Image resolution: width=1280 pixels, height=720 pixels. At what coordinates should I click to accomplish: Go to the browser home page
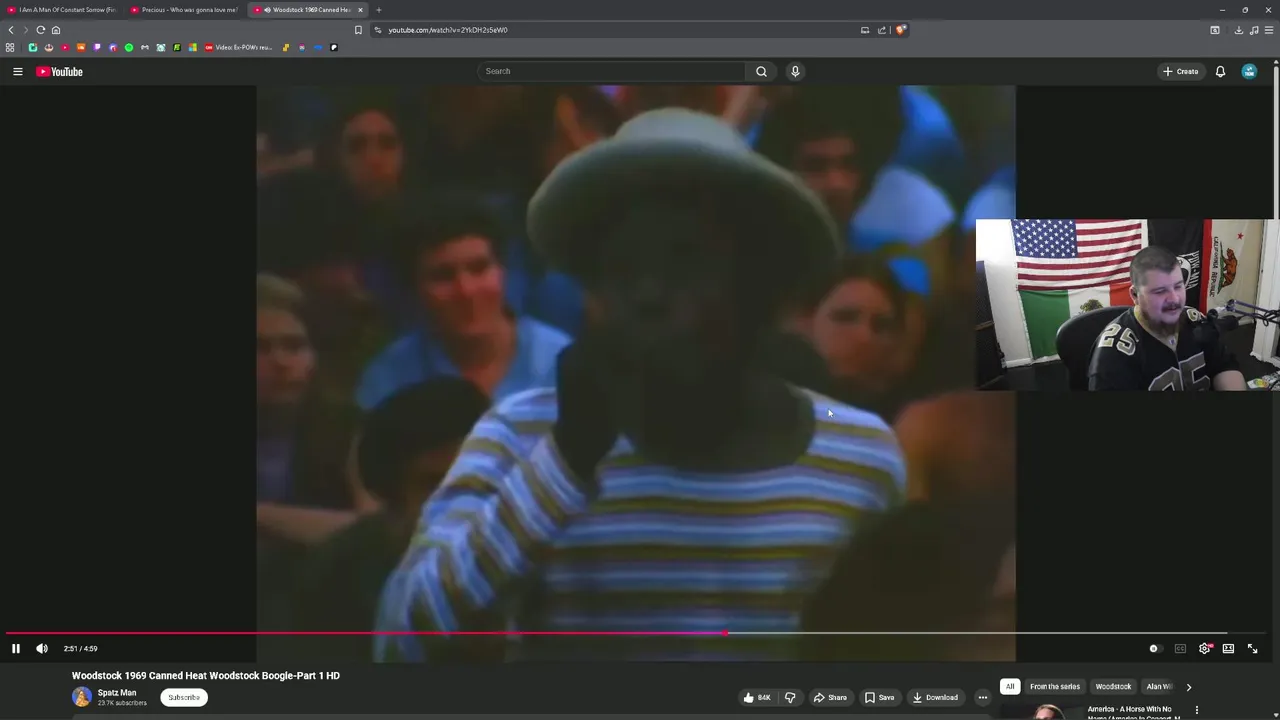tap(56, 30)
